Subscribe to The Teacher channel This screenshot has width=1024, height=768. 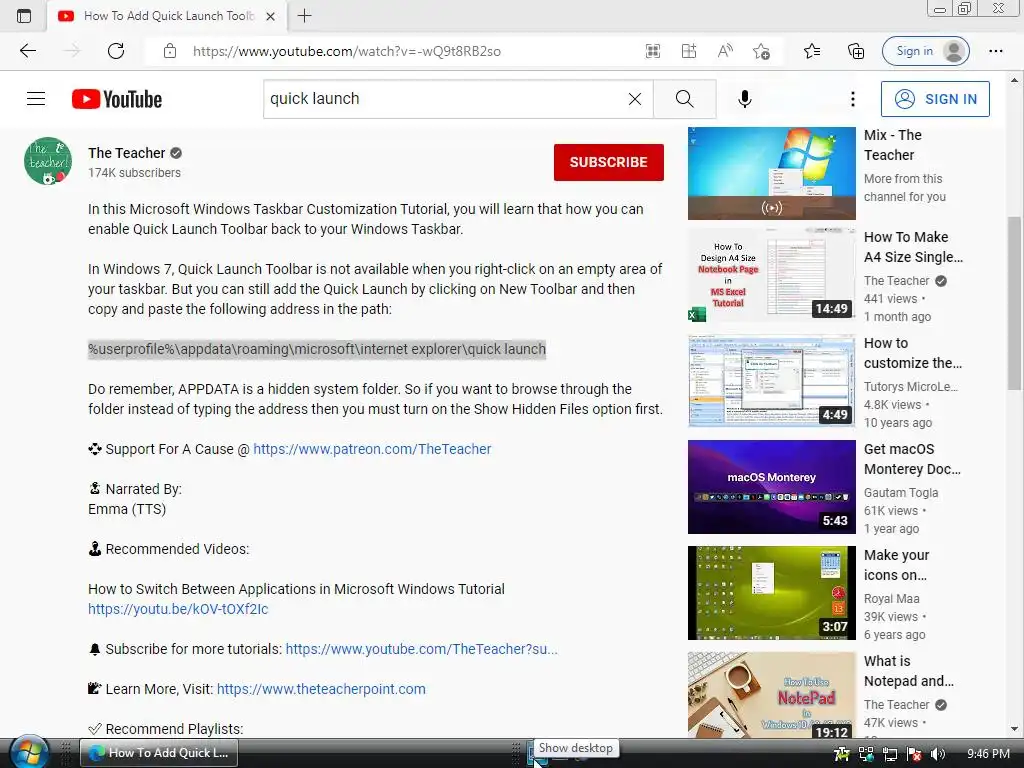point(609,162)
